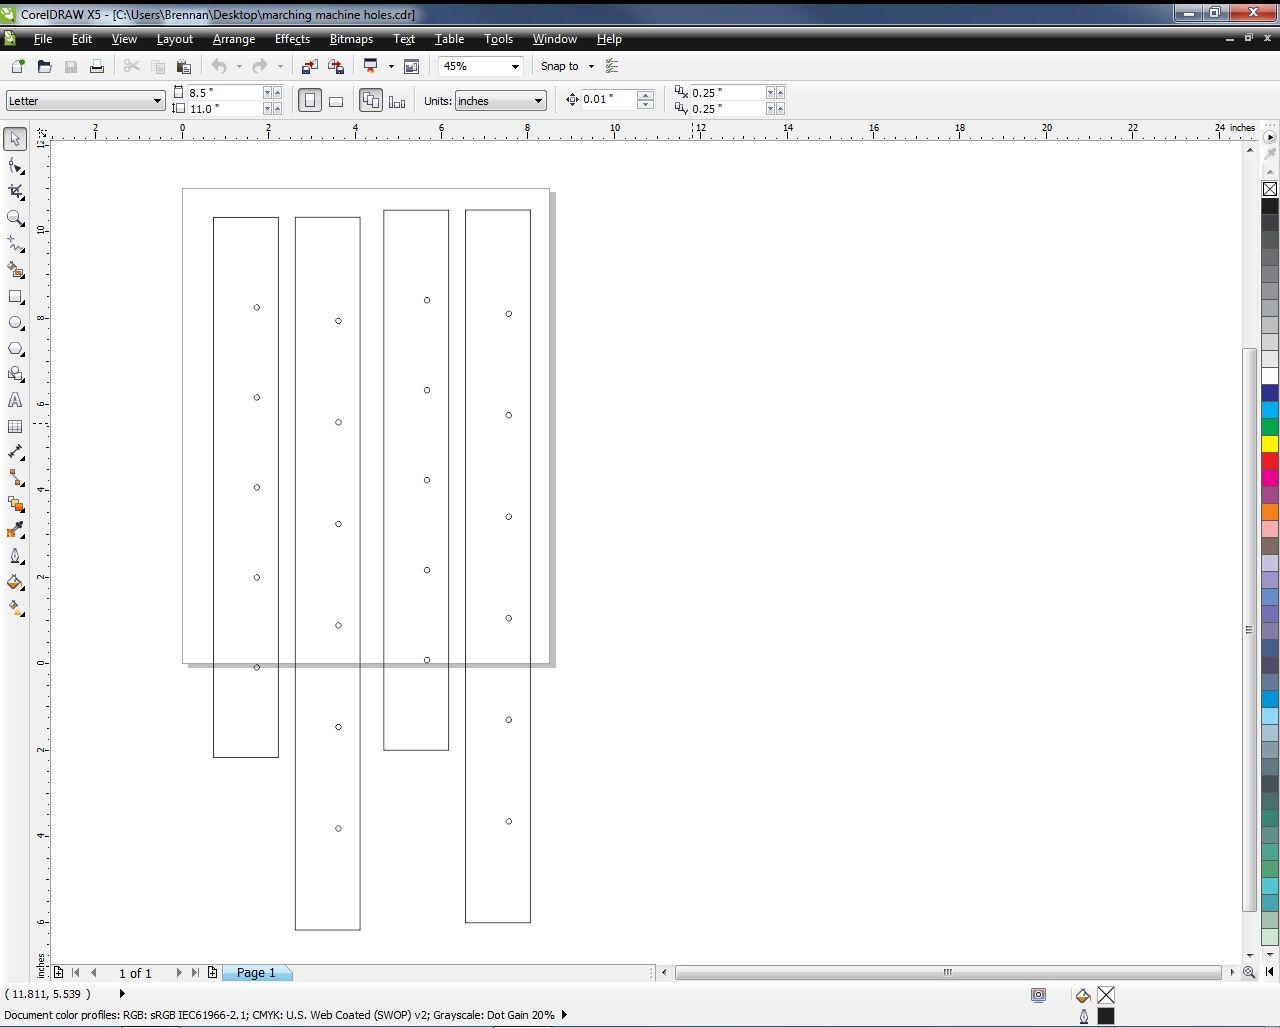Import a file using toolbar icon
The width and height of the screenshot is (1280, 1028).
(x=309, y=66)
